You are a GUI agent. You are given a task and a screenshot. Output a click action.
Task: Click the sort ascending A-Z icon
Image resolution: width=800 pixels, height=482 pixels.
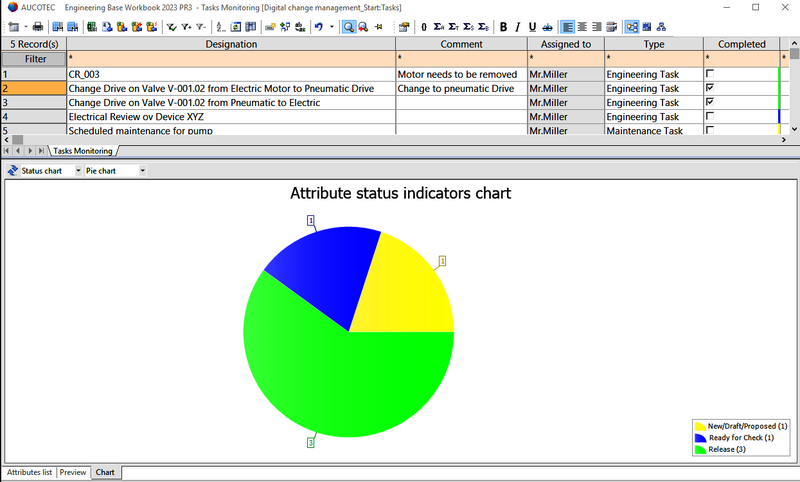[221, 27]
